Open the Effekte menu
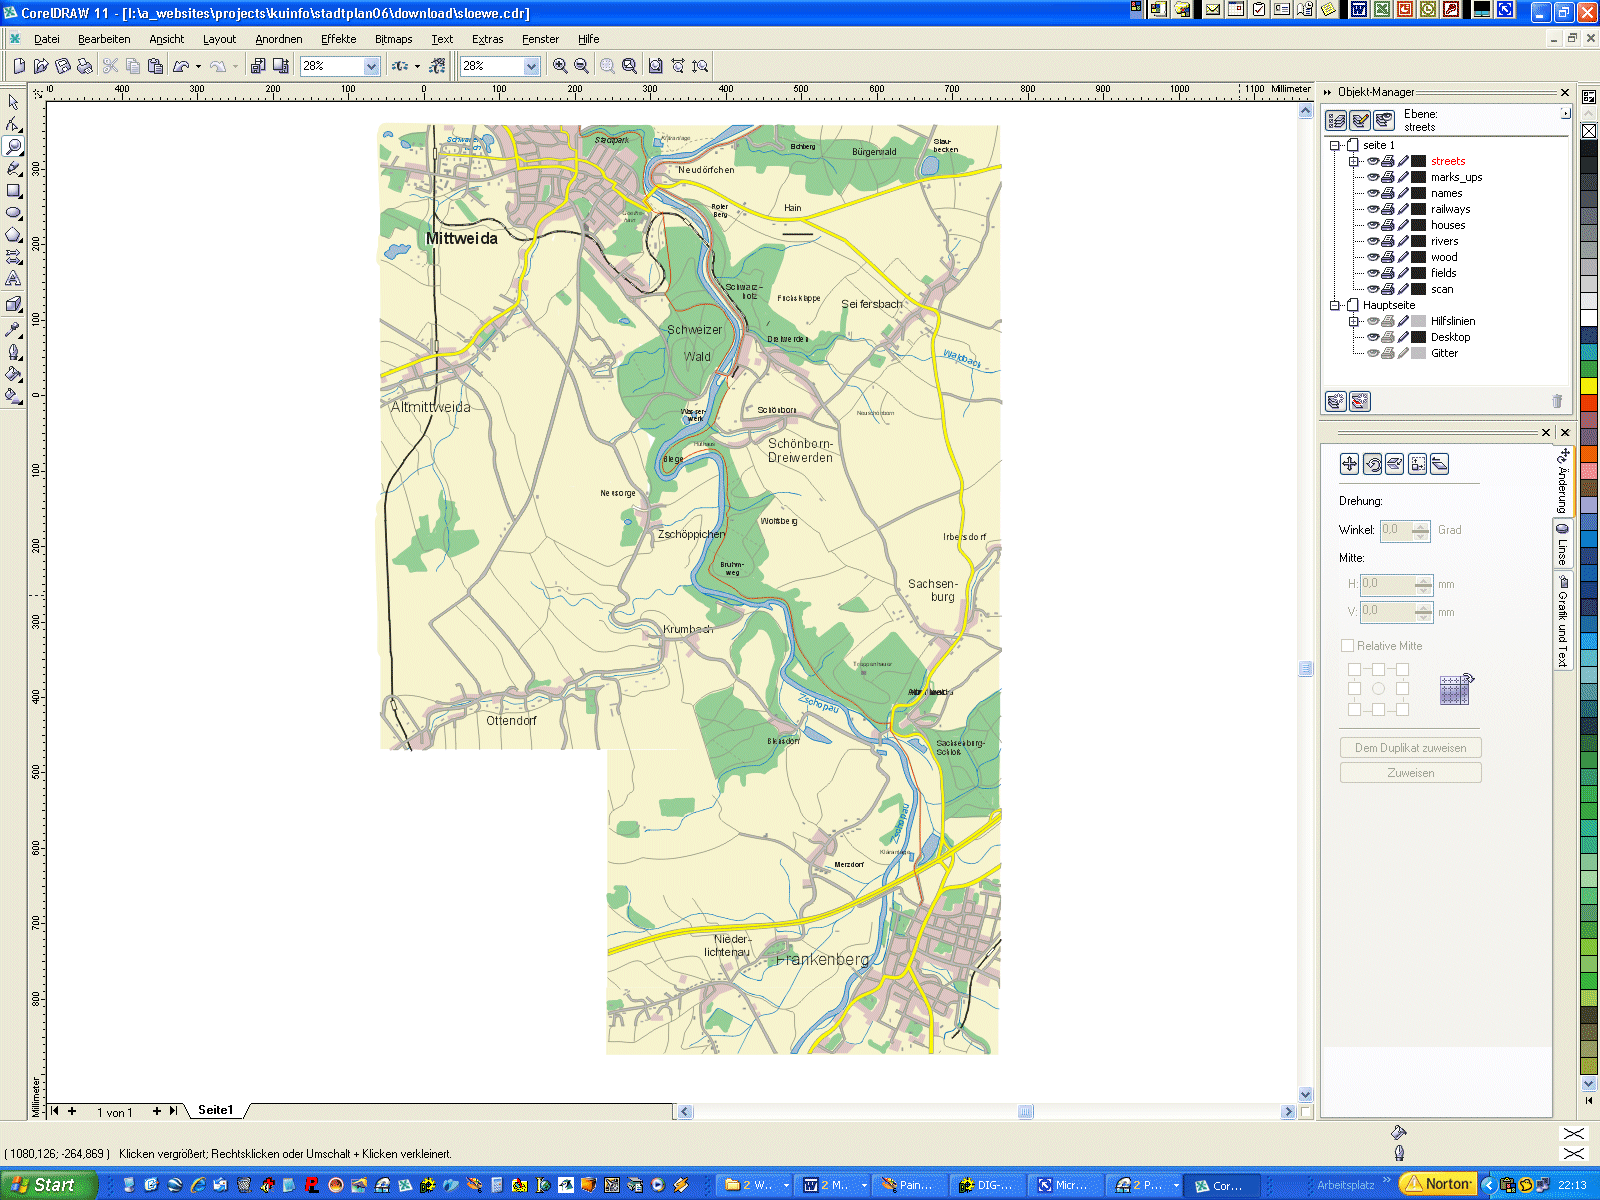This screenshot has height=1200, width=1600. [338, 39]
